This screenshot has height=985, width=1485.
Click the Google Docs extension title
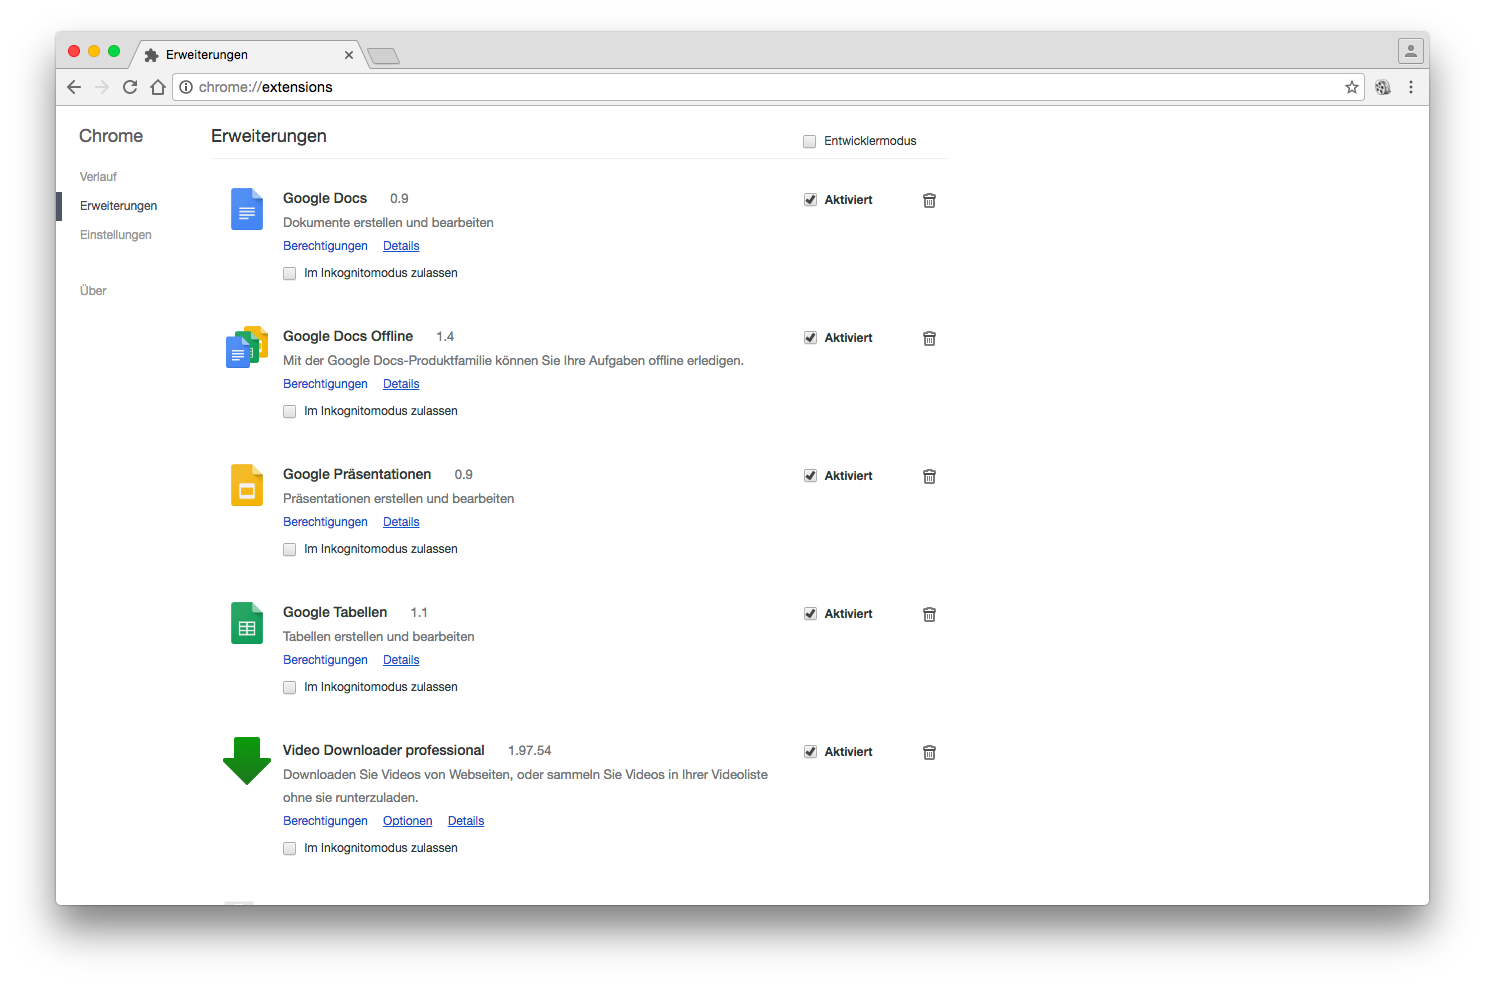click(325, 198)
